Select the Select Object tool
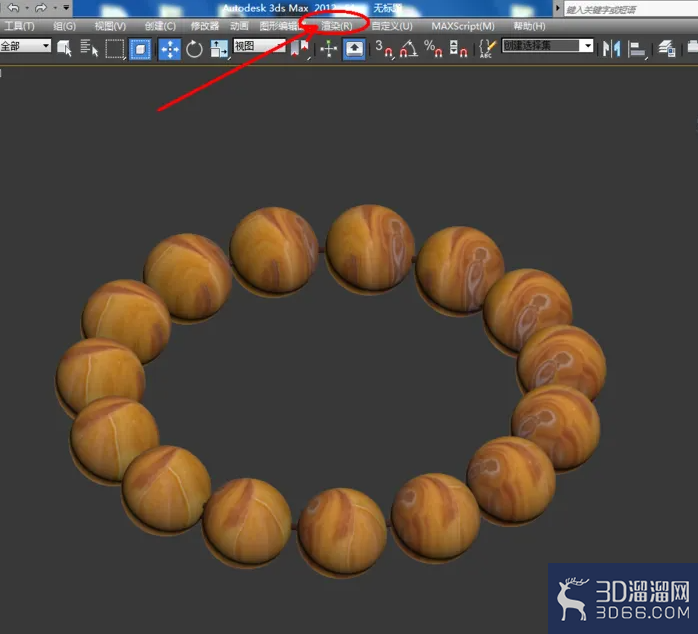Screen dimensions: 698x634 click(65, 49)
